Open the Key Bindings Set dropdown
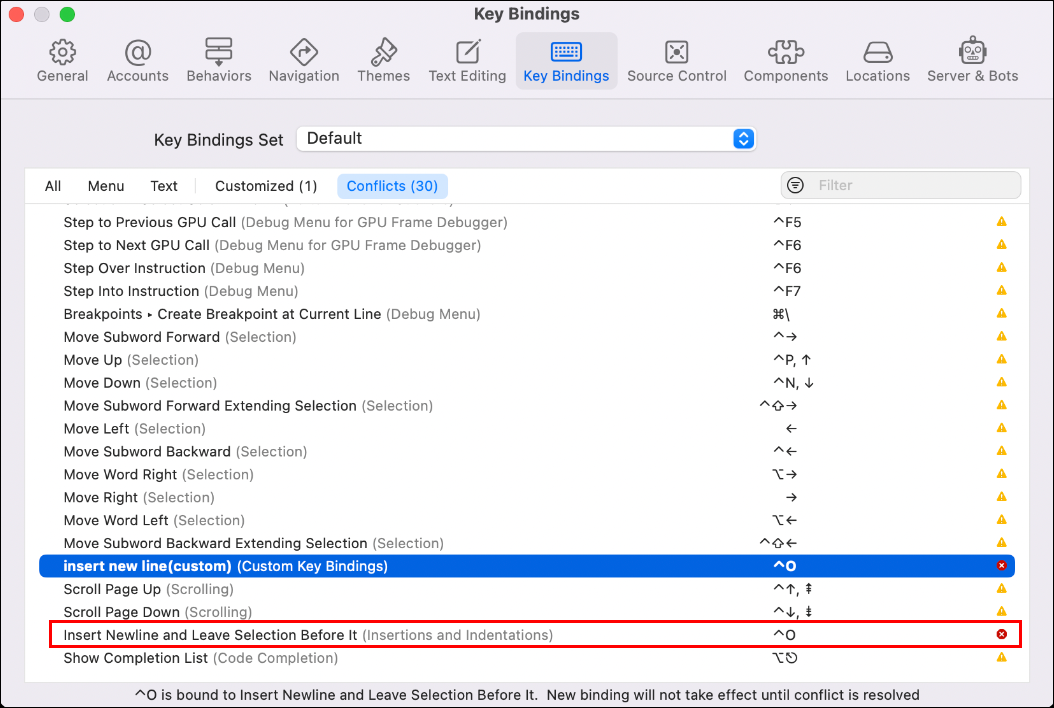Screen dimensions: 1054x708 526,139
